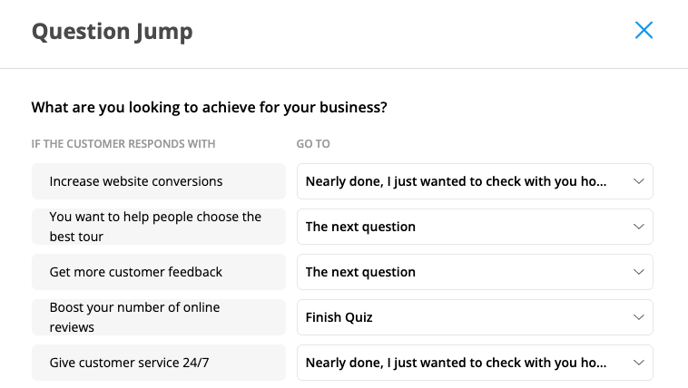Open destination dropdown for Increase website conversions
The image size is (688, 388).
click(475, 181)
